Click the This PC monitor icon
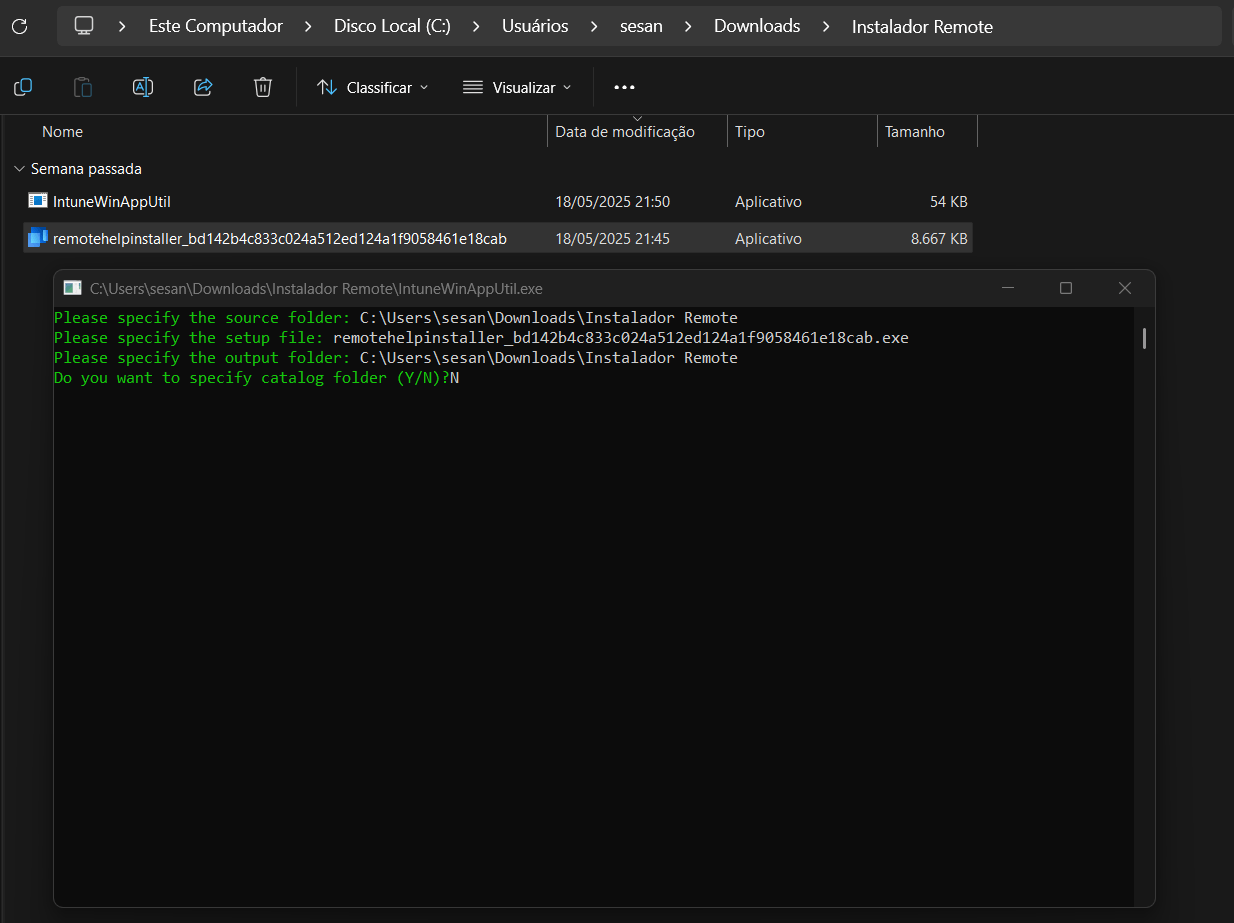 point(84,26)
